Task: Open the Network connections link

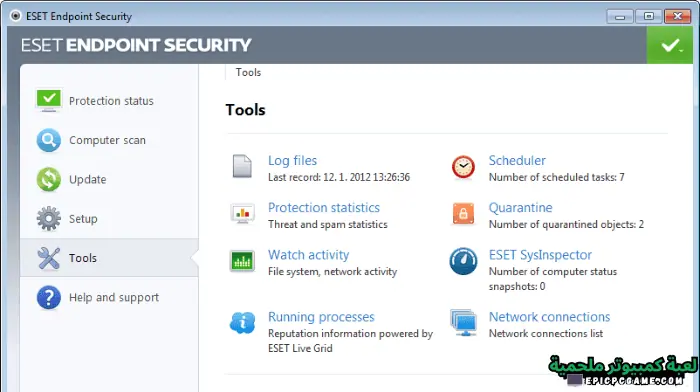Action: (549, 317)
